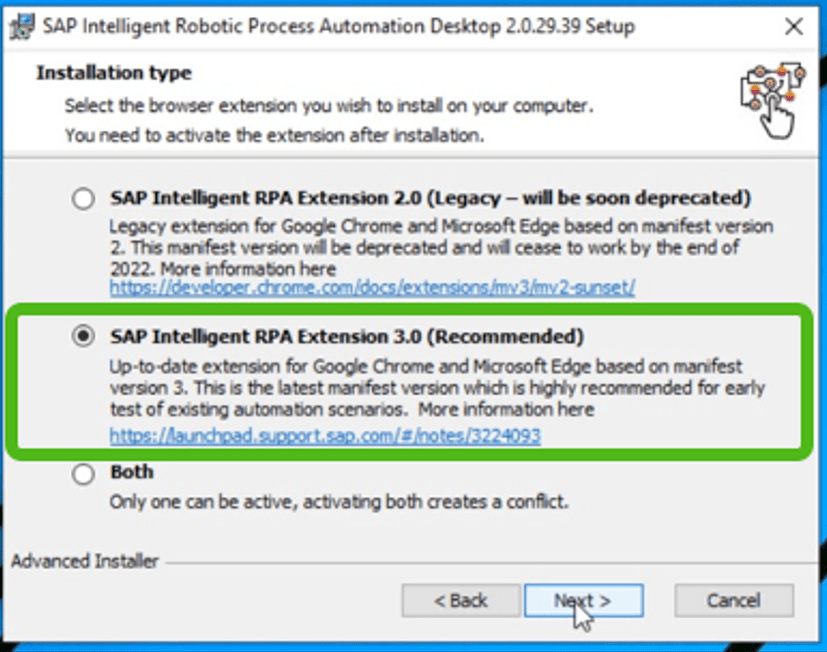
Task: Select the Both radio button
Action: click(x=84, y=474)
